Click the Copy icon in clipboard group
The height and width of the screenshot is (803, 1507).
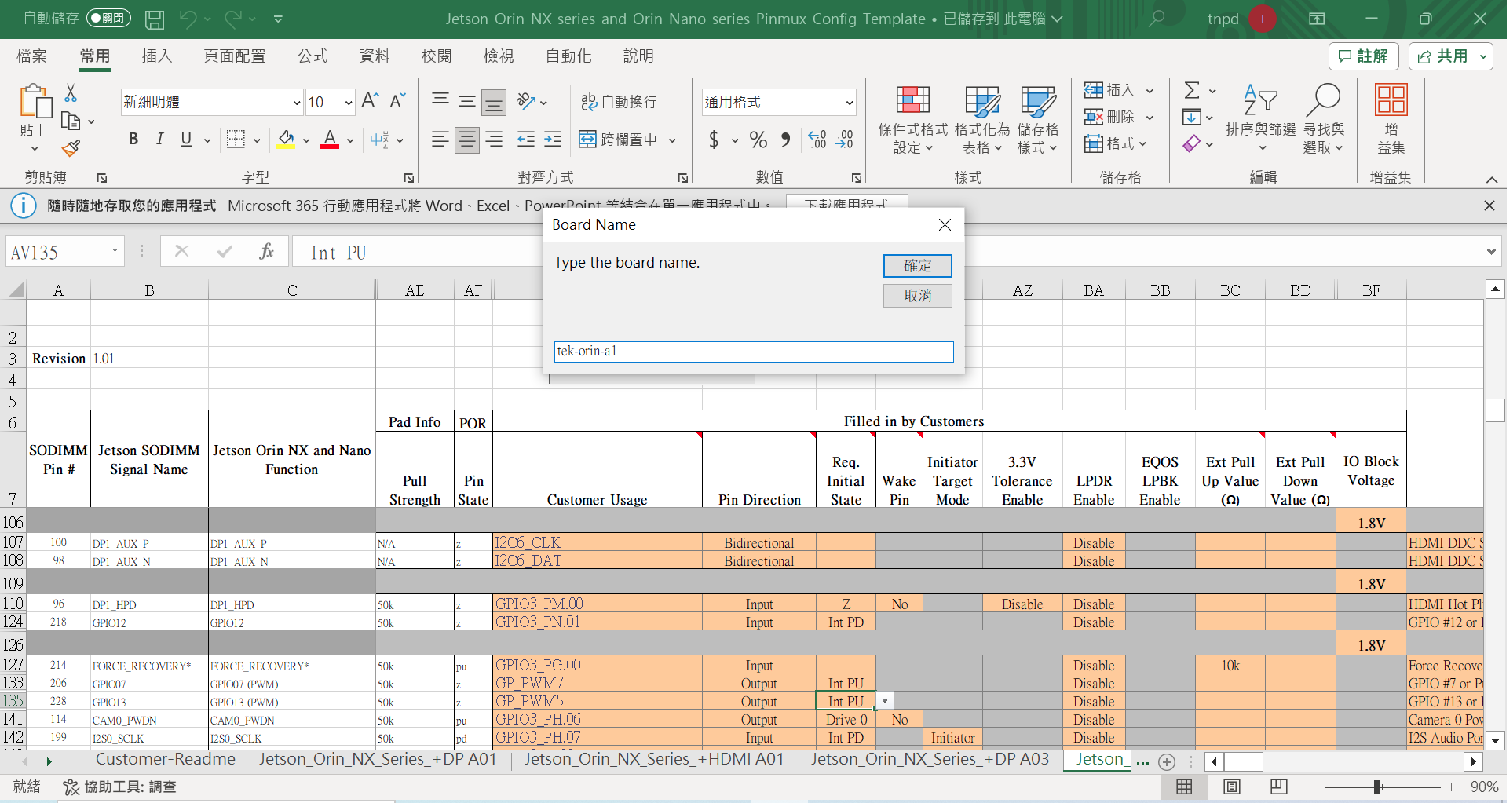click(70, 121)
